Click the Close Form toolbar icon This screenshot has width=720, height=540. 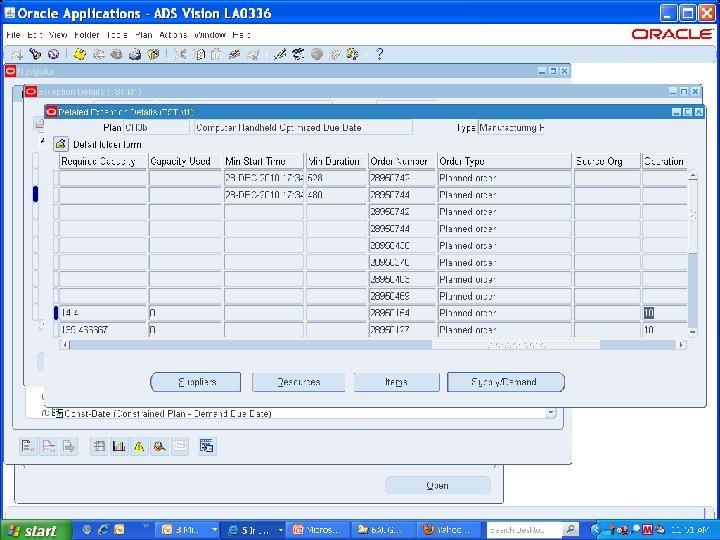coord(153,55)
